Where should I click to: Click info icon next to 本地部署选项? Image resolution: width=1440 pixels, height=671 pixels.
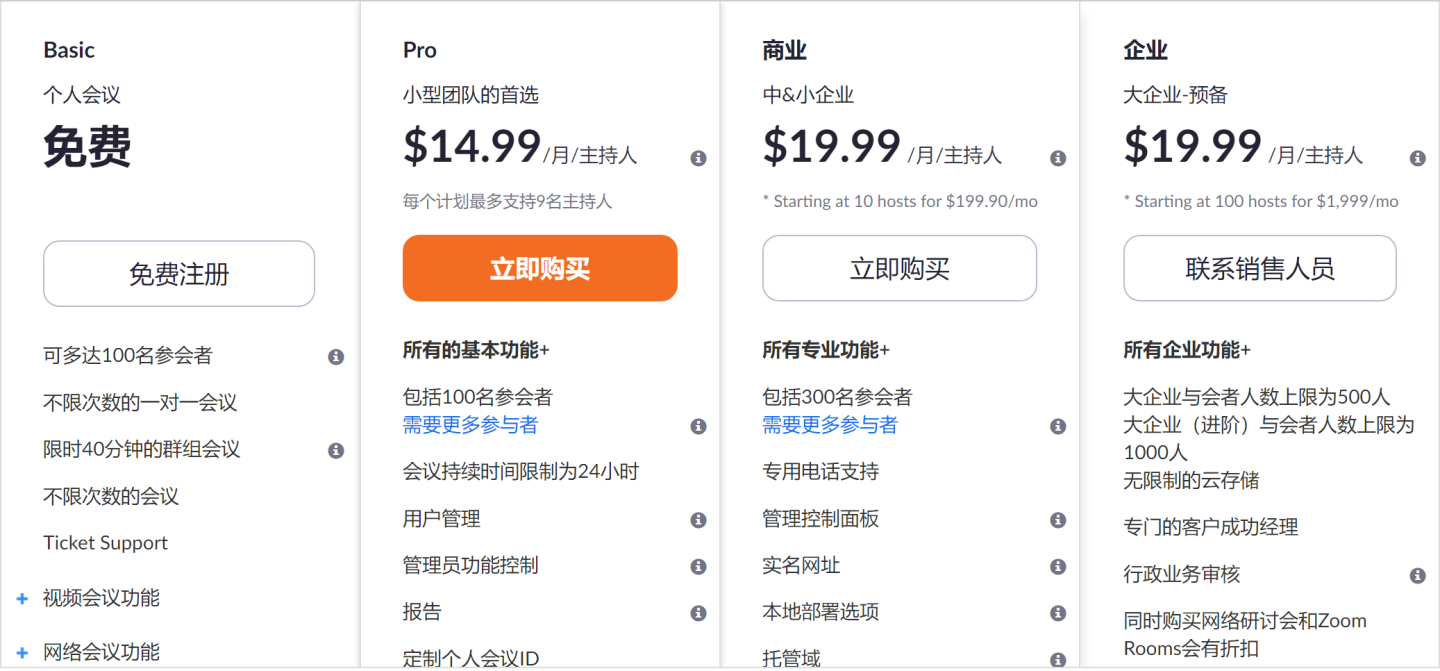[x=1058, y=613]
